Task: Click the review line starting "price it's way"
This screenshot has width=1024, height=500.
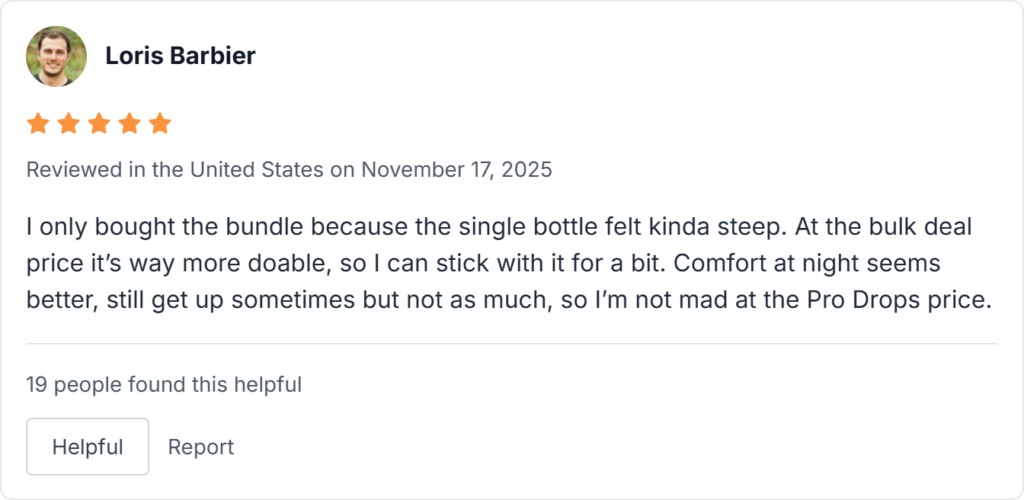Action: 500,264
